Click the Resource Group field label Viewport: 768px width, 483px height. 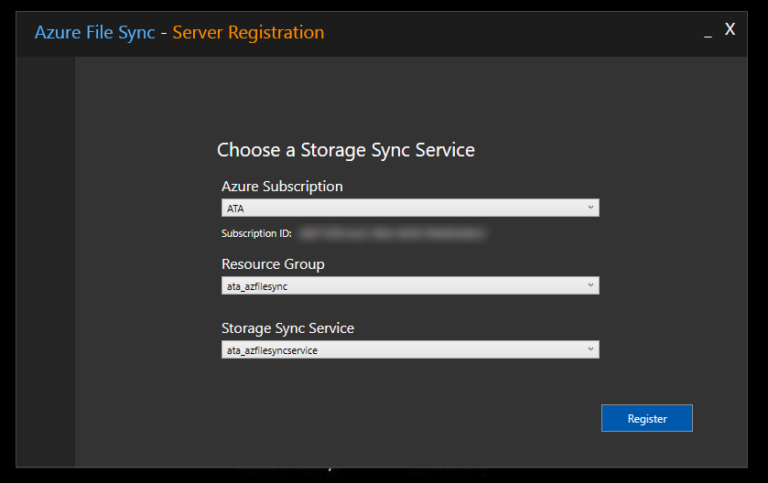273,264
